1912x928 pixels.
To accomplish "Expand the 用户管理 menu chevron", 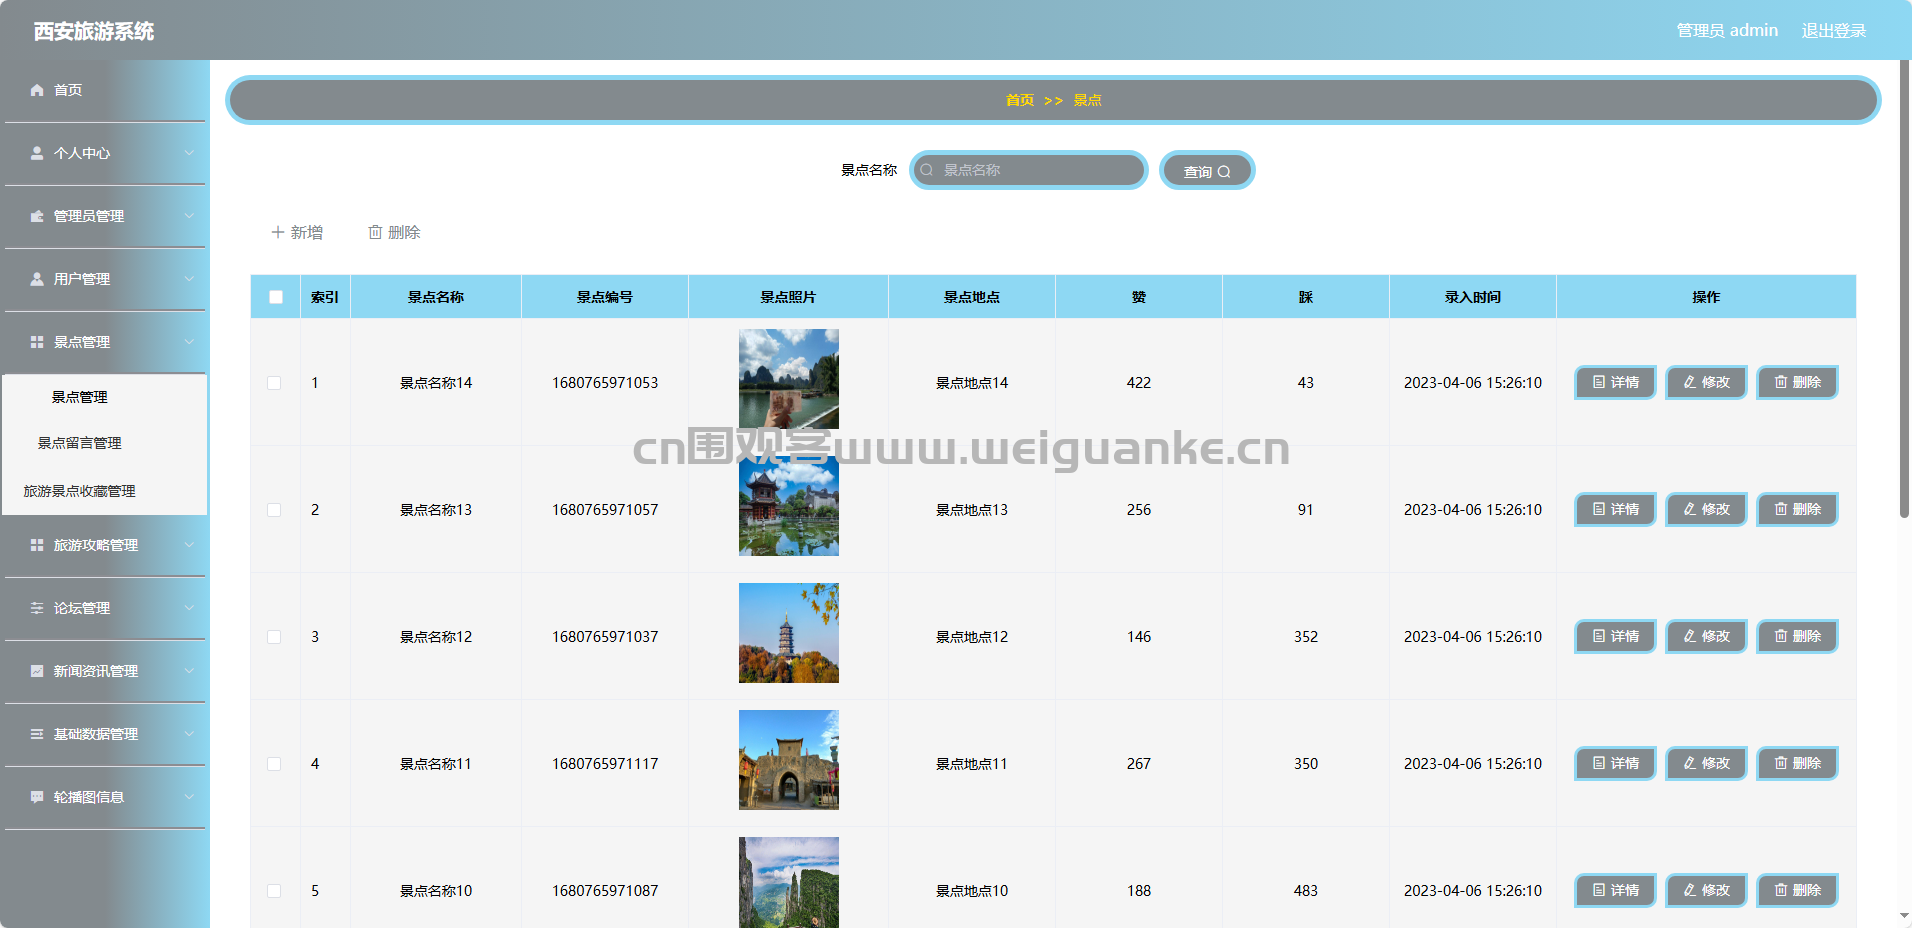I will 189,279.
